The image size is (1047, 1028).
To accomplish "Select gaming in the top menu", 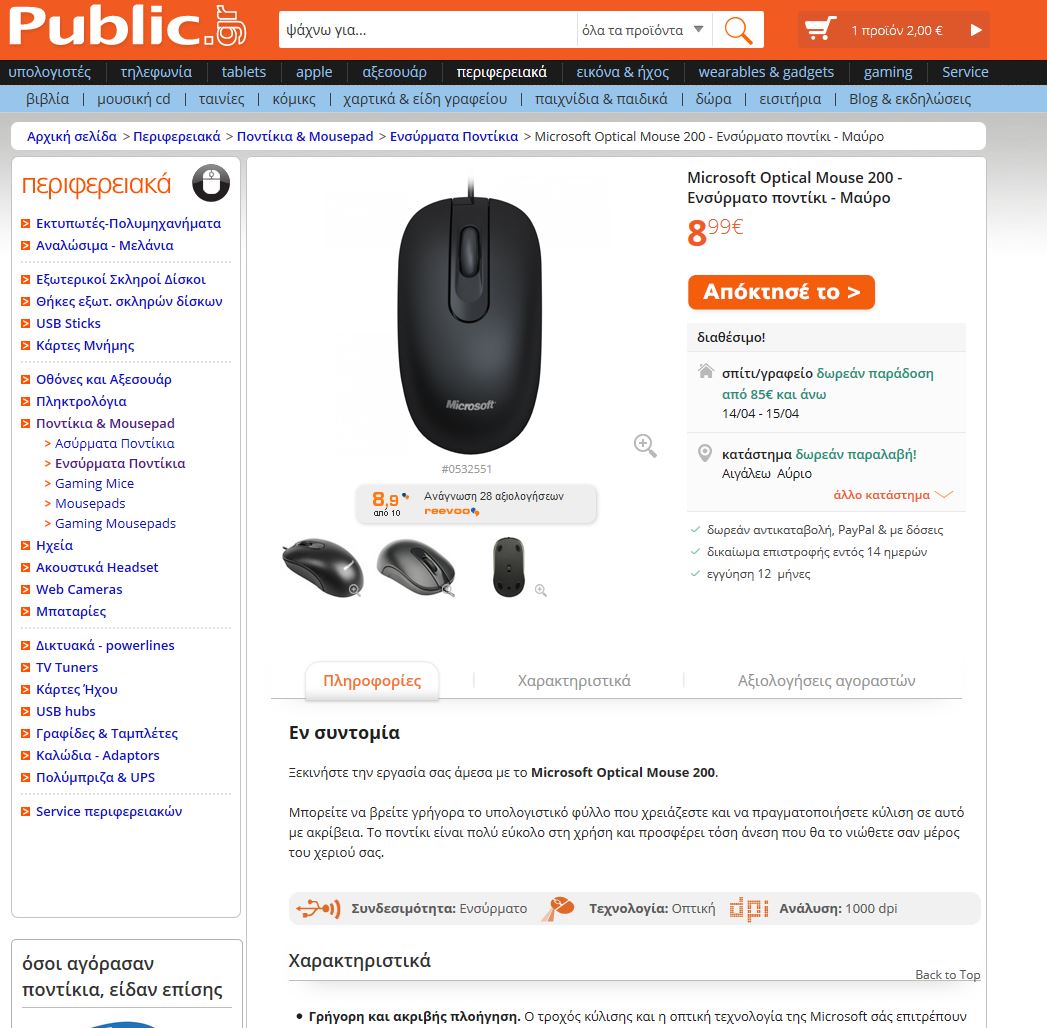I will pos(887,72).
